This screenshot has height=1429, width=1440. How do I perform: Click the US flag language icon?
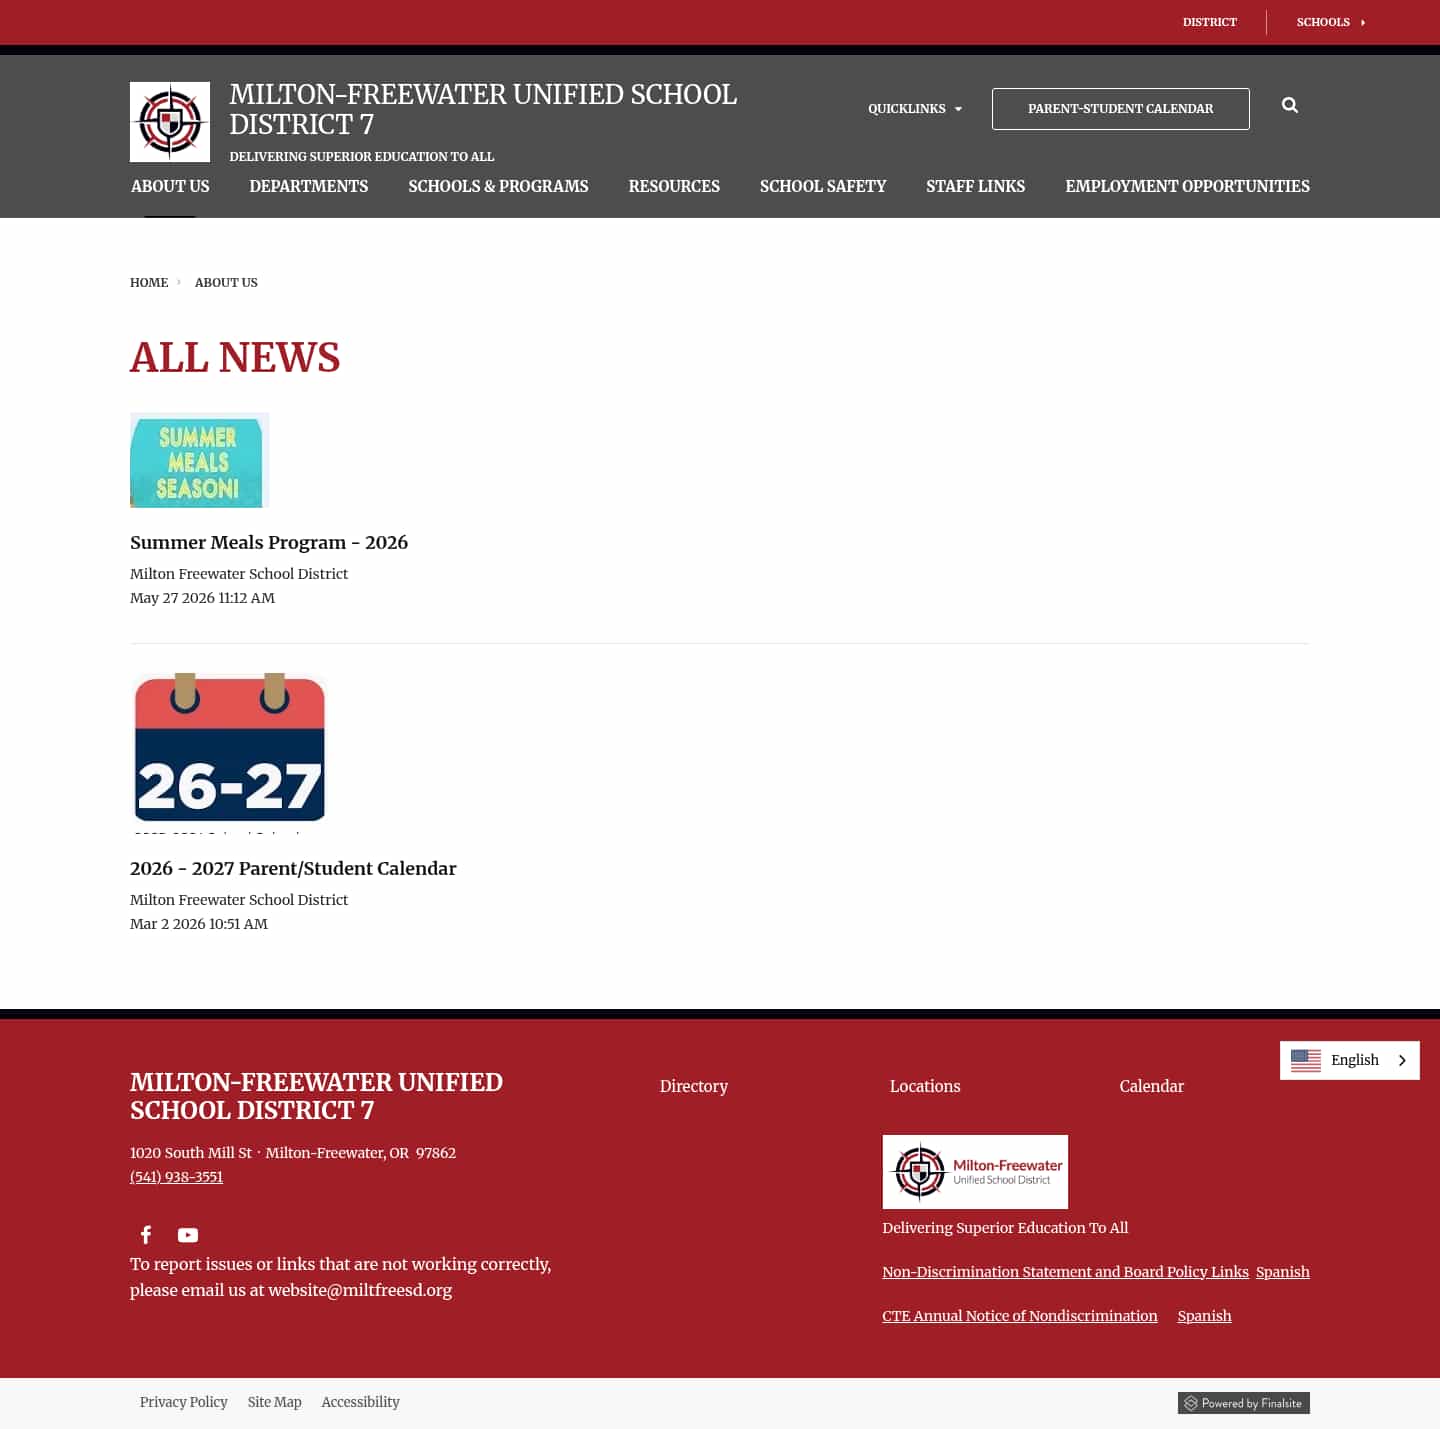point(1306,1060)
